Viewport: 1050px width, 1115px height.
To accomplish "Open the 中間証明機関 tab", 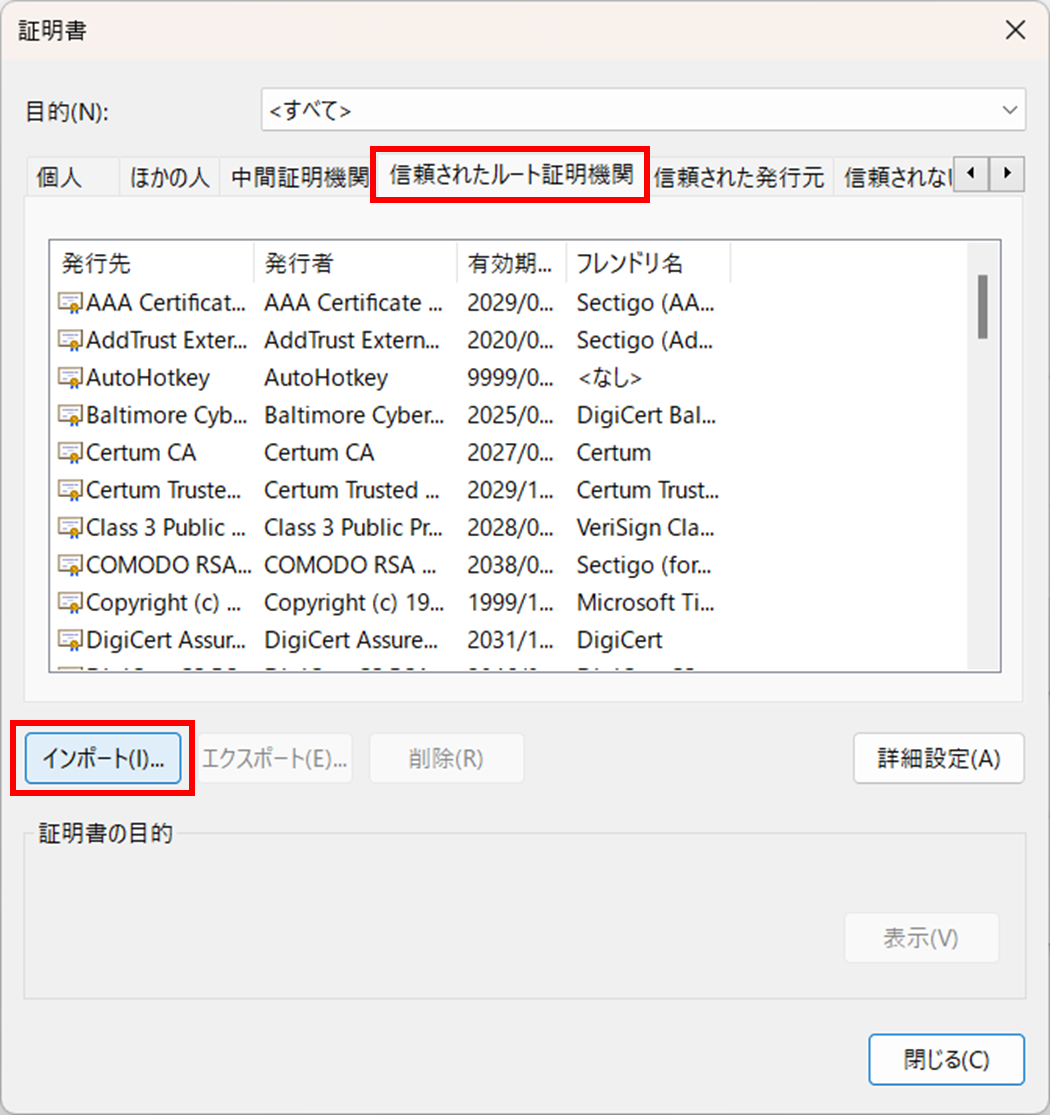I will coord(299,178).
